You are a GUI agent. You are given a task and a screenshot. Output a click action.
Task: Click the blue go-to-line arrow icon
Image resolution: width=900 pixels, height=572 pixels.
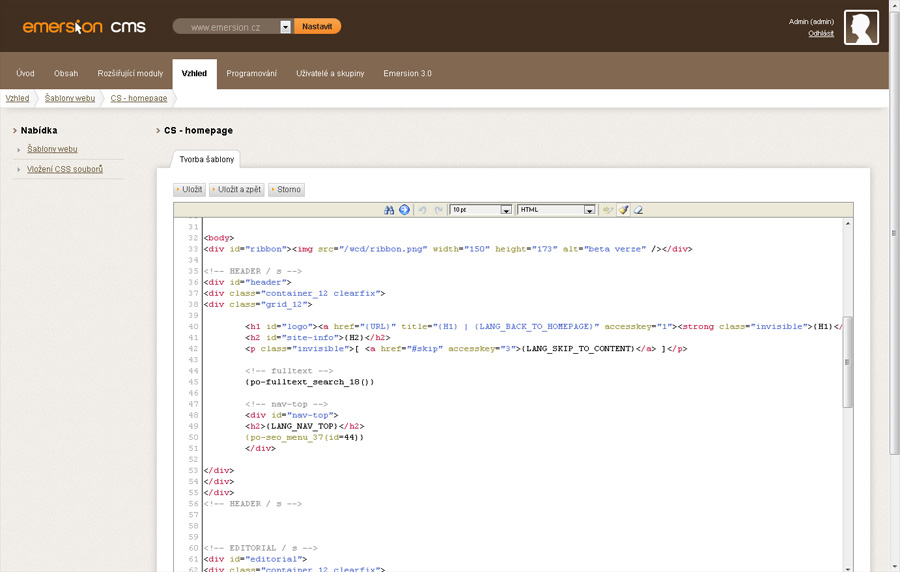click(x=404, y=210)
